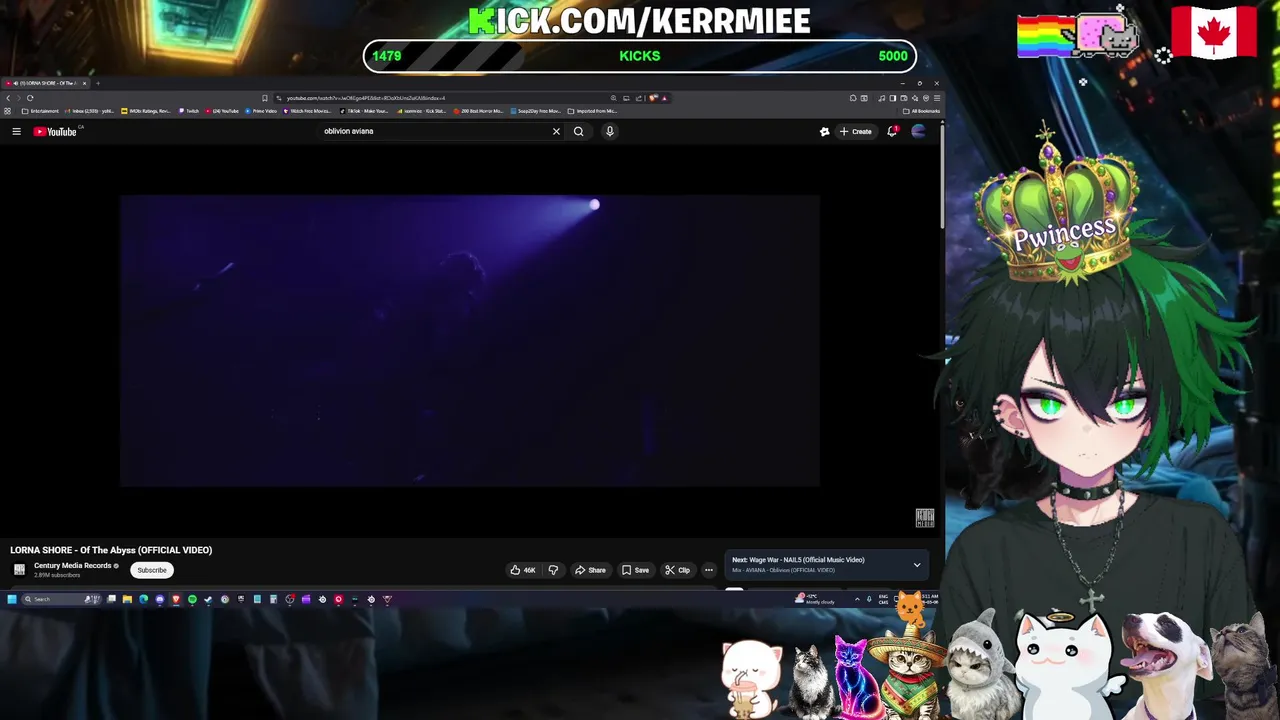The width and height of the screenshot is (1280, 720).
Task: Bookmark this page from the address bar
Action: point(264,98)
